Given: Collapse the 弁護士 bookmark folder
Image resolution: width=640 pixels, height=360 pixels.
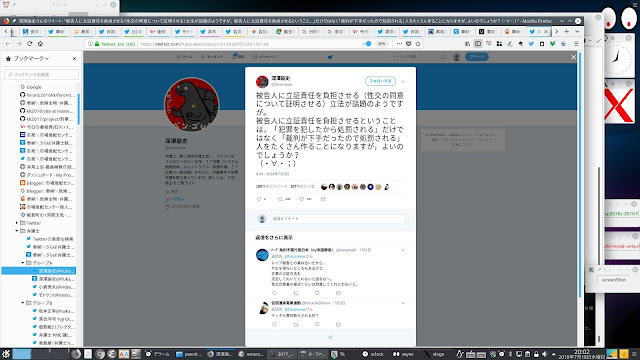Looking at the screenshot, I should (x=17, y=231).
